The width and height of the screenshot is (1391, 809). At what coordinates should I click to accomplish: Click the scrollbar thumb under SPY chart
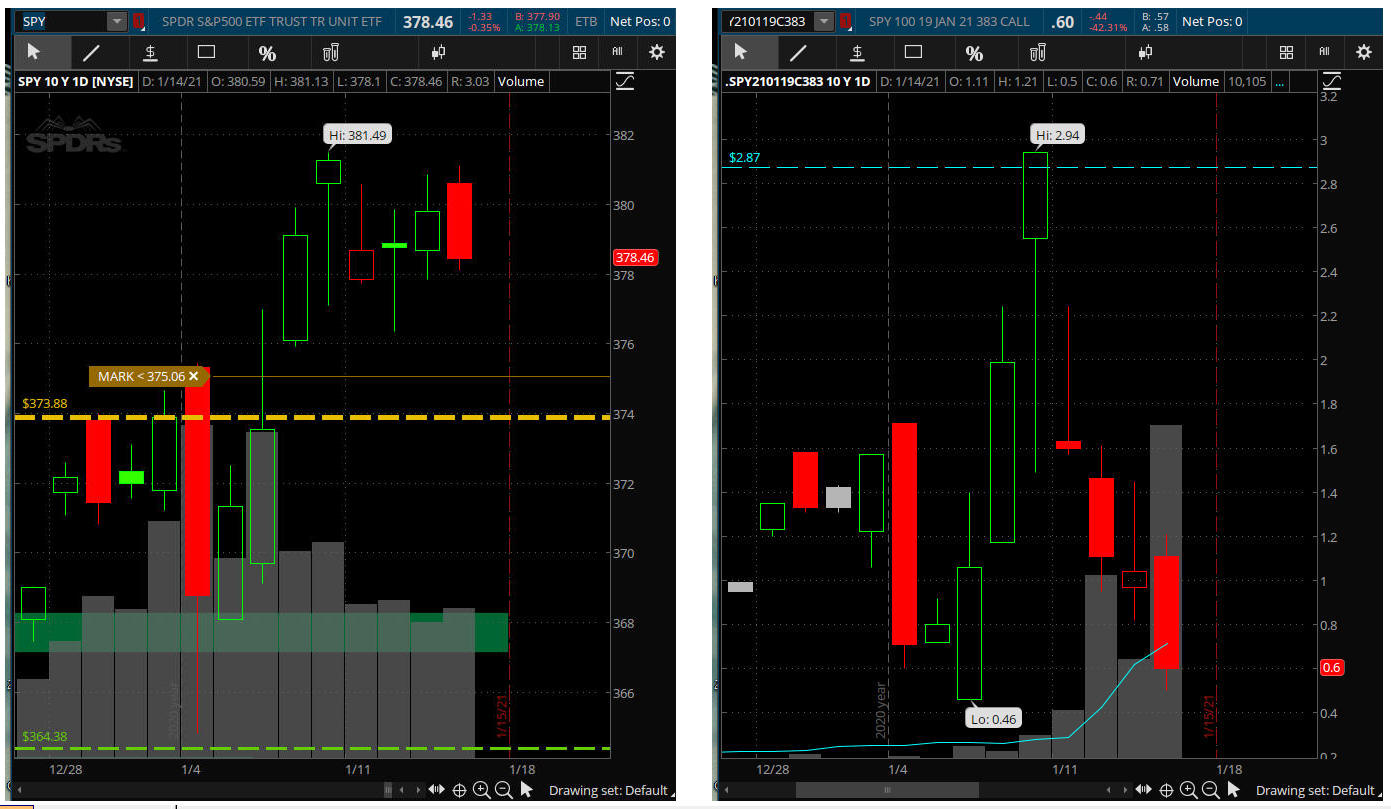(387, 790)
